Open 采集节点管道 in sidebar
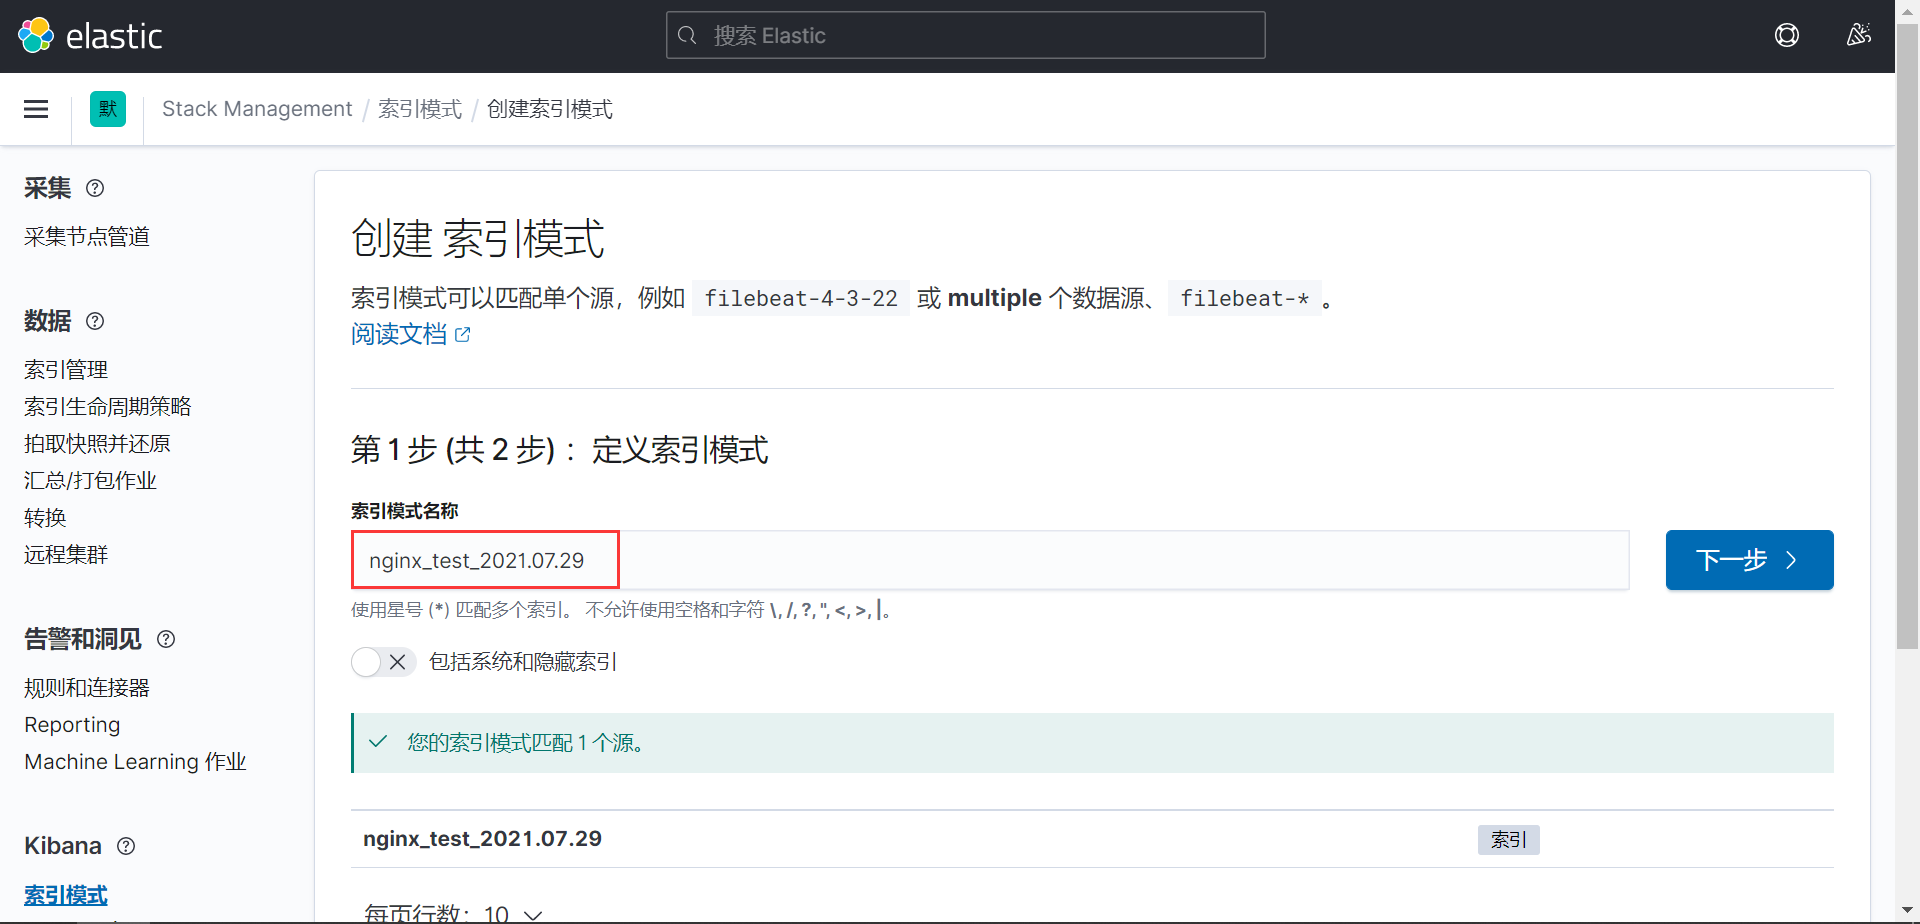The image size is (1920, 924). (x=87, y=237)
